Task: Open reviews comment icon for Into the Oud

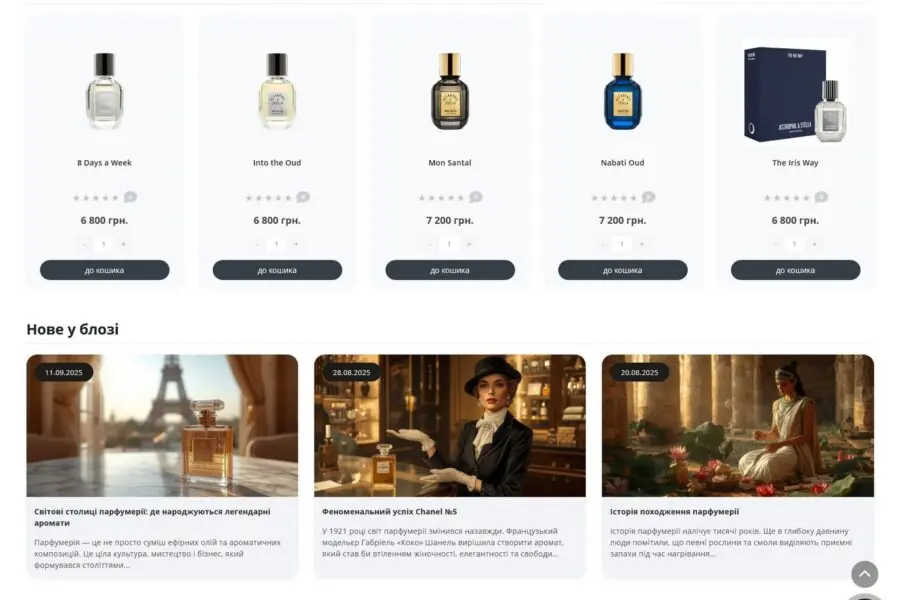Action: (303, 198)
